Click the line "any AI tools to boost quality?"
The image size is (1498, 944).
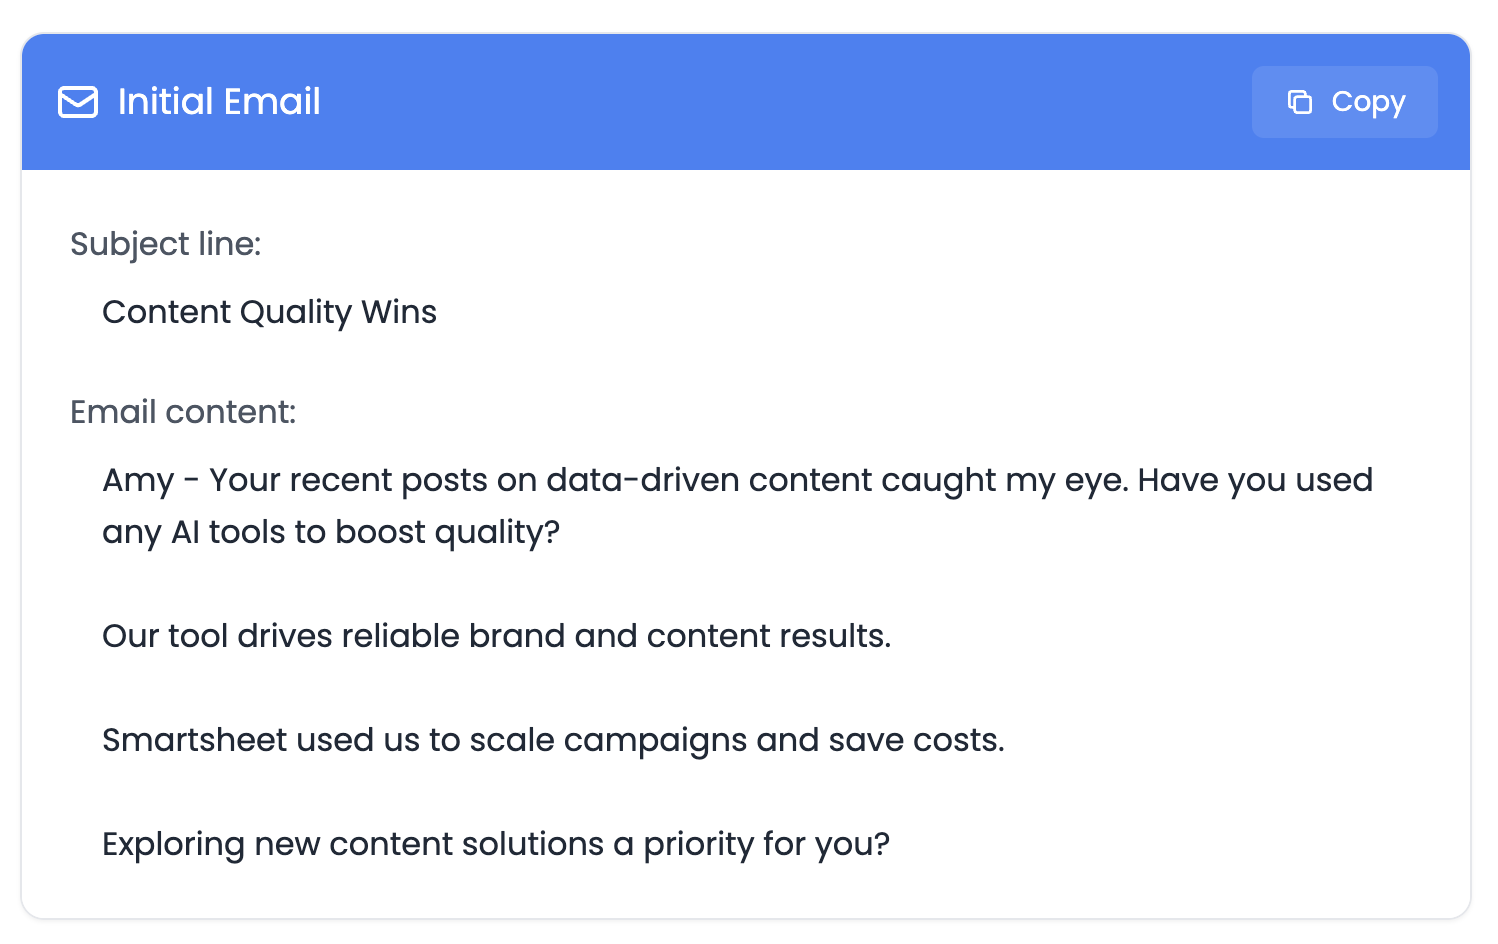tap(331, 532)
